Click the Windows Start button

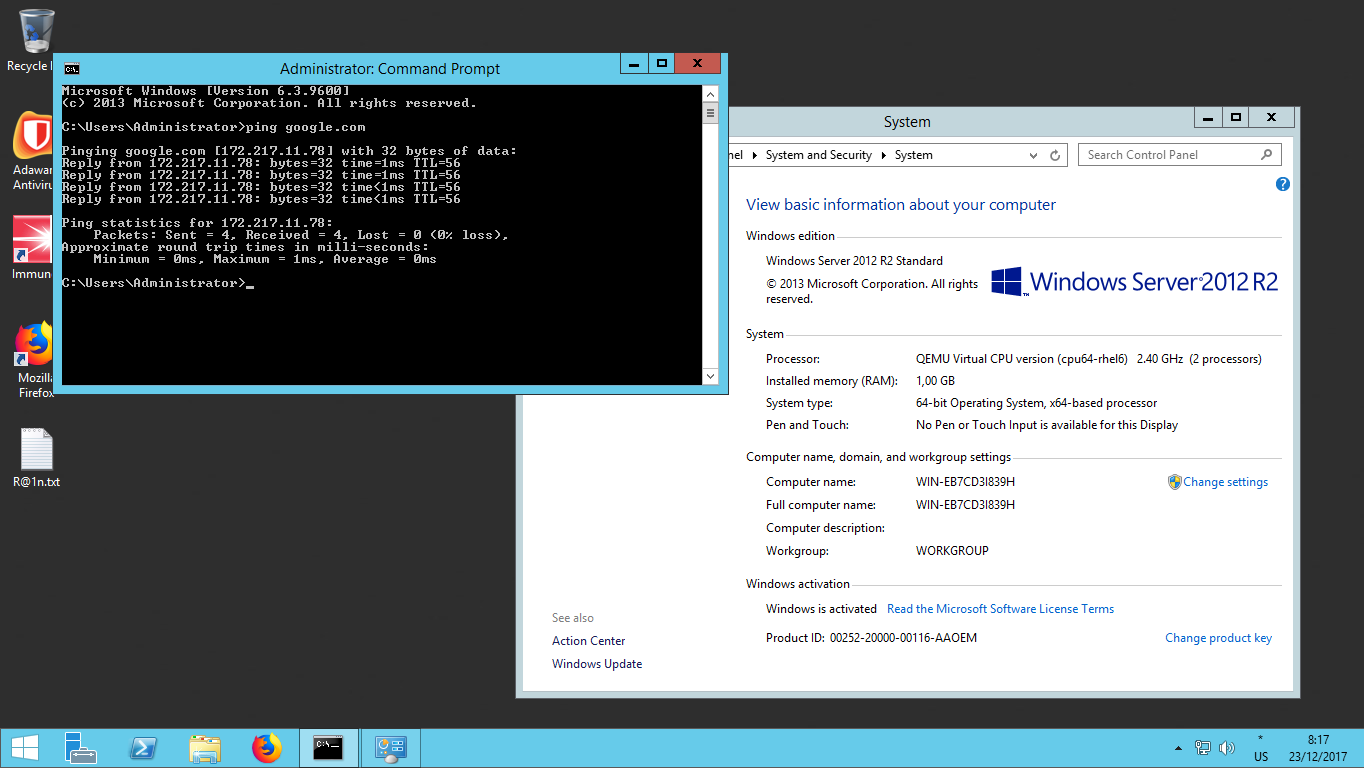[x=24, y=748]
